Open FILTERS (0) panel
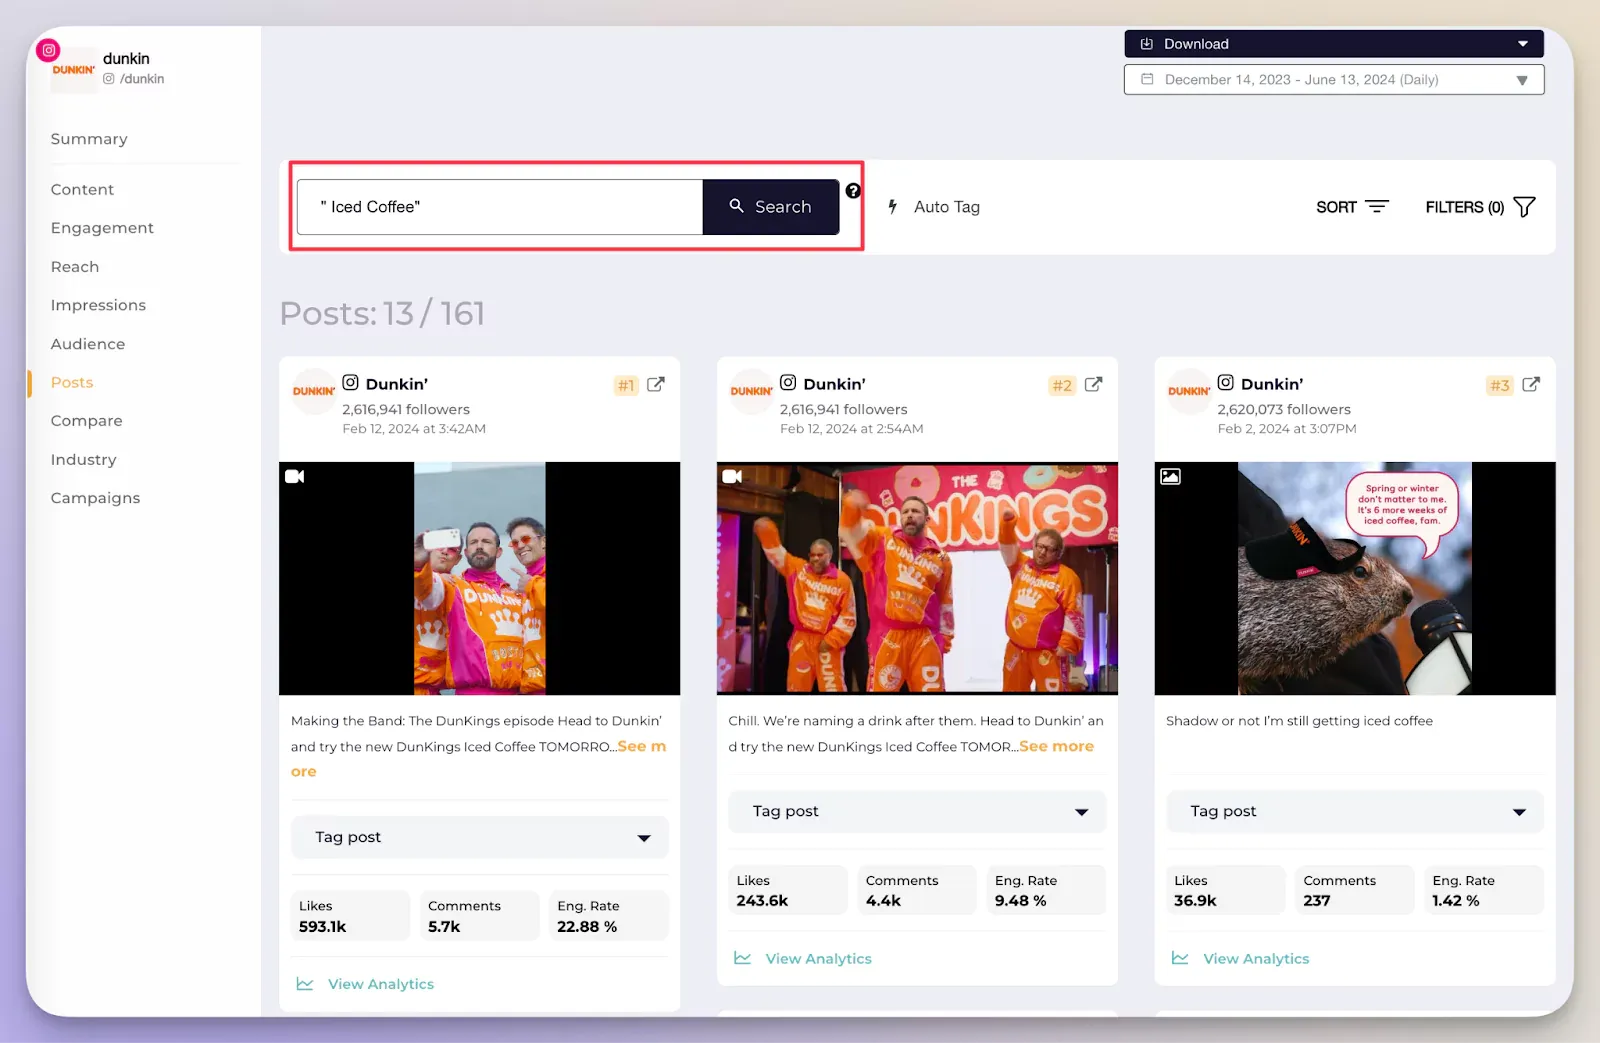1600x1043 pixels. click(x=1480, y=207)
